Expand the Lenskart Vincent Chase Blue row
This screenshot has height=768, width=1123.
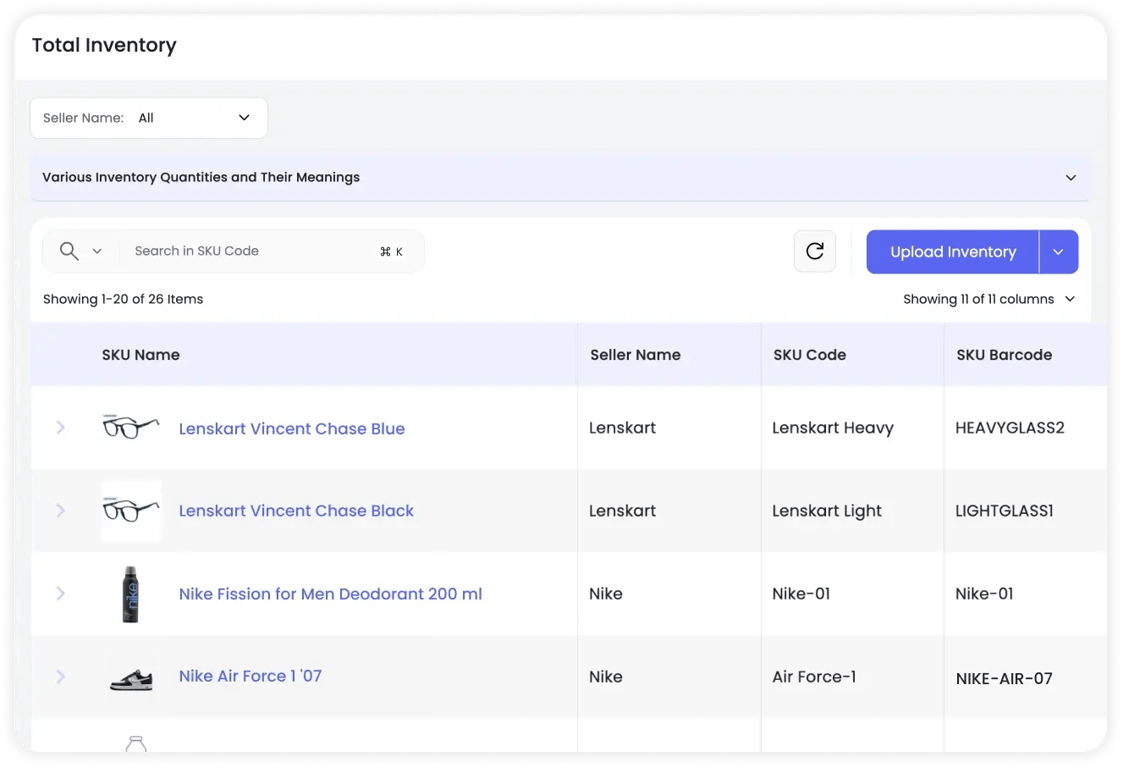[60, 428]
